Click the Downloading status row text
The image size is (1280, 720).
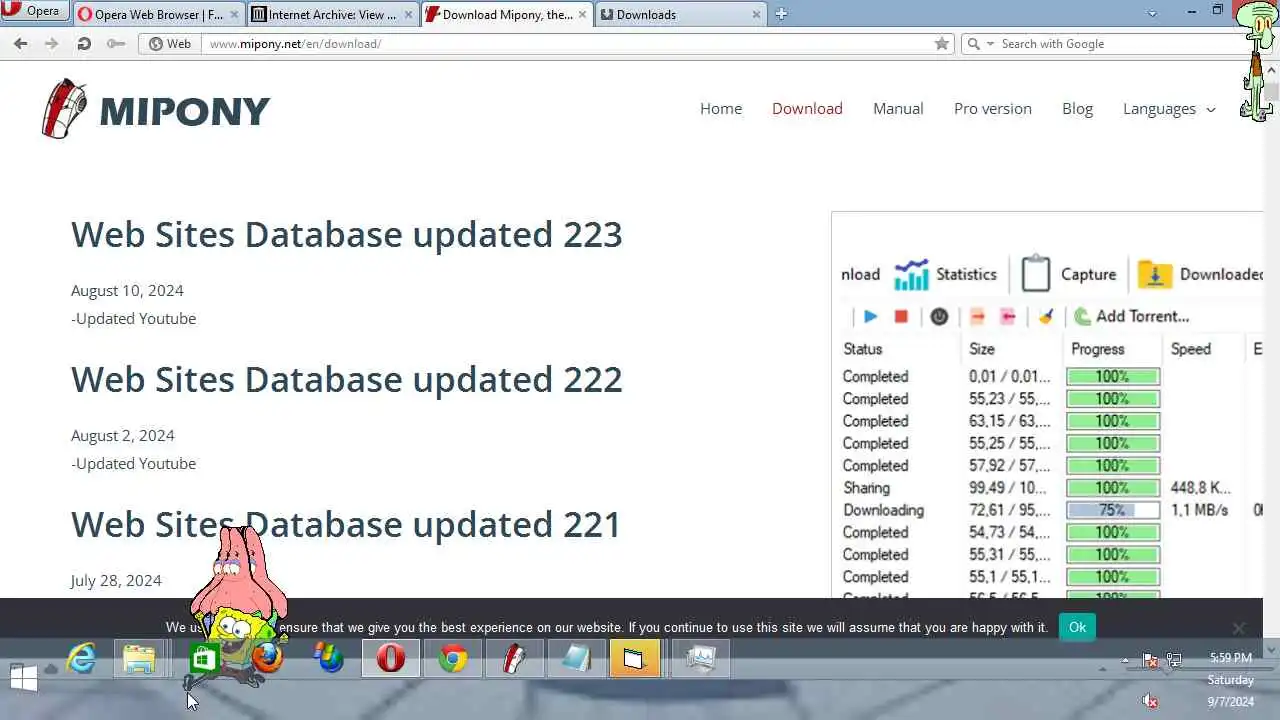(884, 510)
